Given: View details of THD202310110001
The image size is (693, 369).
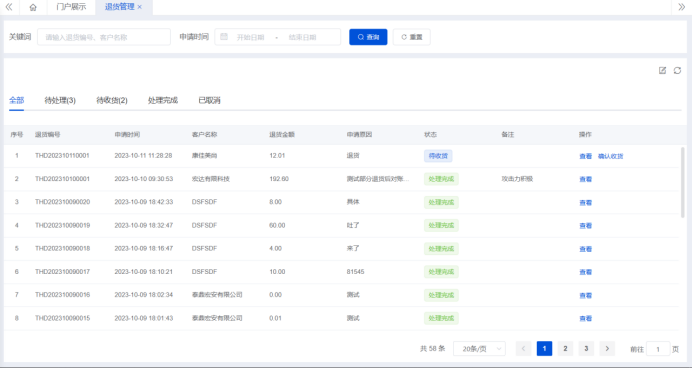Looking at the screenshot, I should tap(585, 156).
